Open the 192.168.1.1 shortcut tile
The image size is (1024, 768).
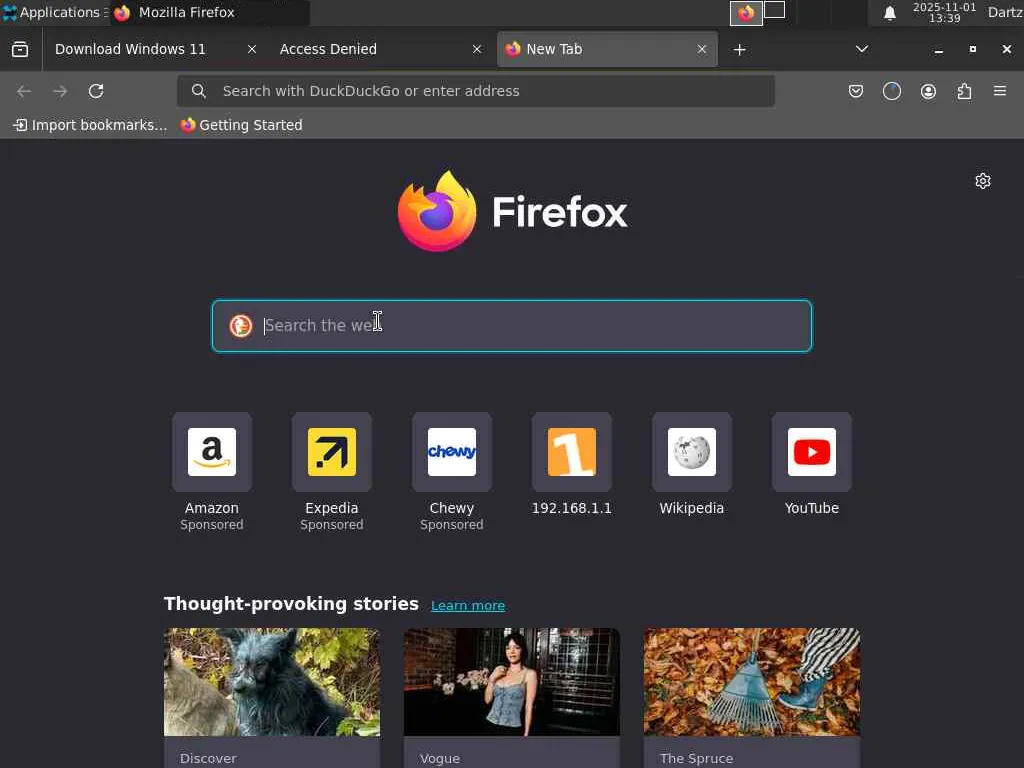[x=571, y=452]
